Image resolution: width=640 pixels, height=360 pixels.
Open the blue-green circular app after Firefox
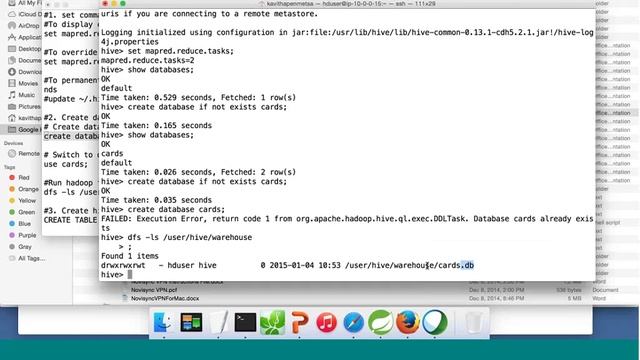(x=435, y=322)
